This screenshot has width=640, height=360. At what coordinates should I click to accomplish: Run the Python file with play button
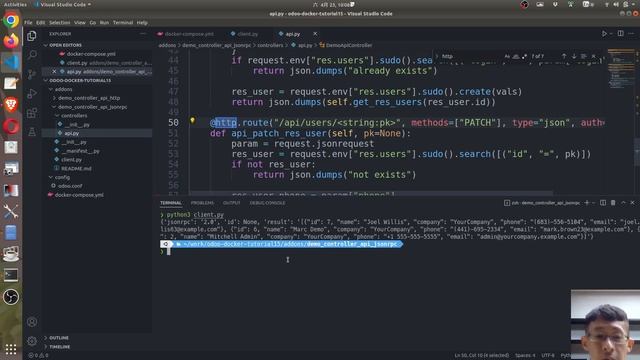604,33
